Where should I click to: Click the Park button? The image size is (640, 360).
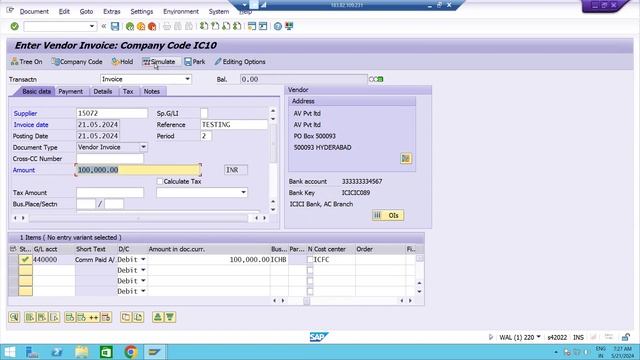[195, 62]
